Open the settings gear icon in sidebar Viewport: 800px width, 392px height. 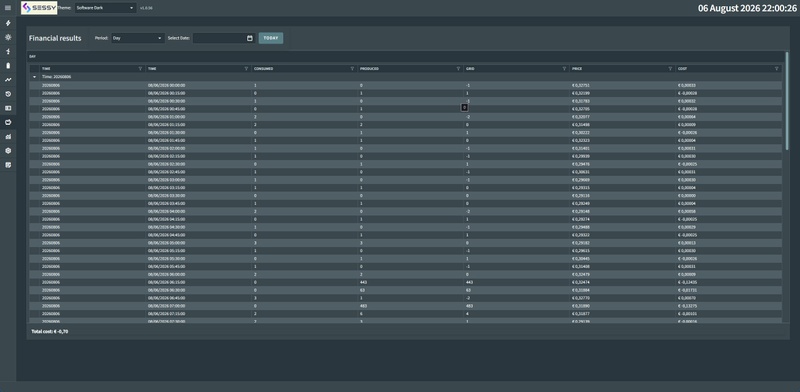coord(8,151)
